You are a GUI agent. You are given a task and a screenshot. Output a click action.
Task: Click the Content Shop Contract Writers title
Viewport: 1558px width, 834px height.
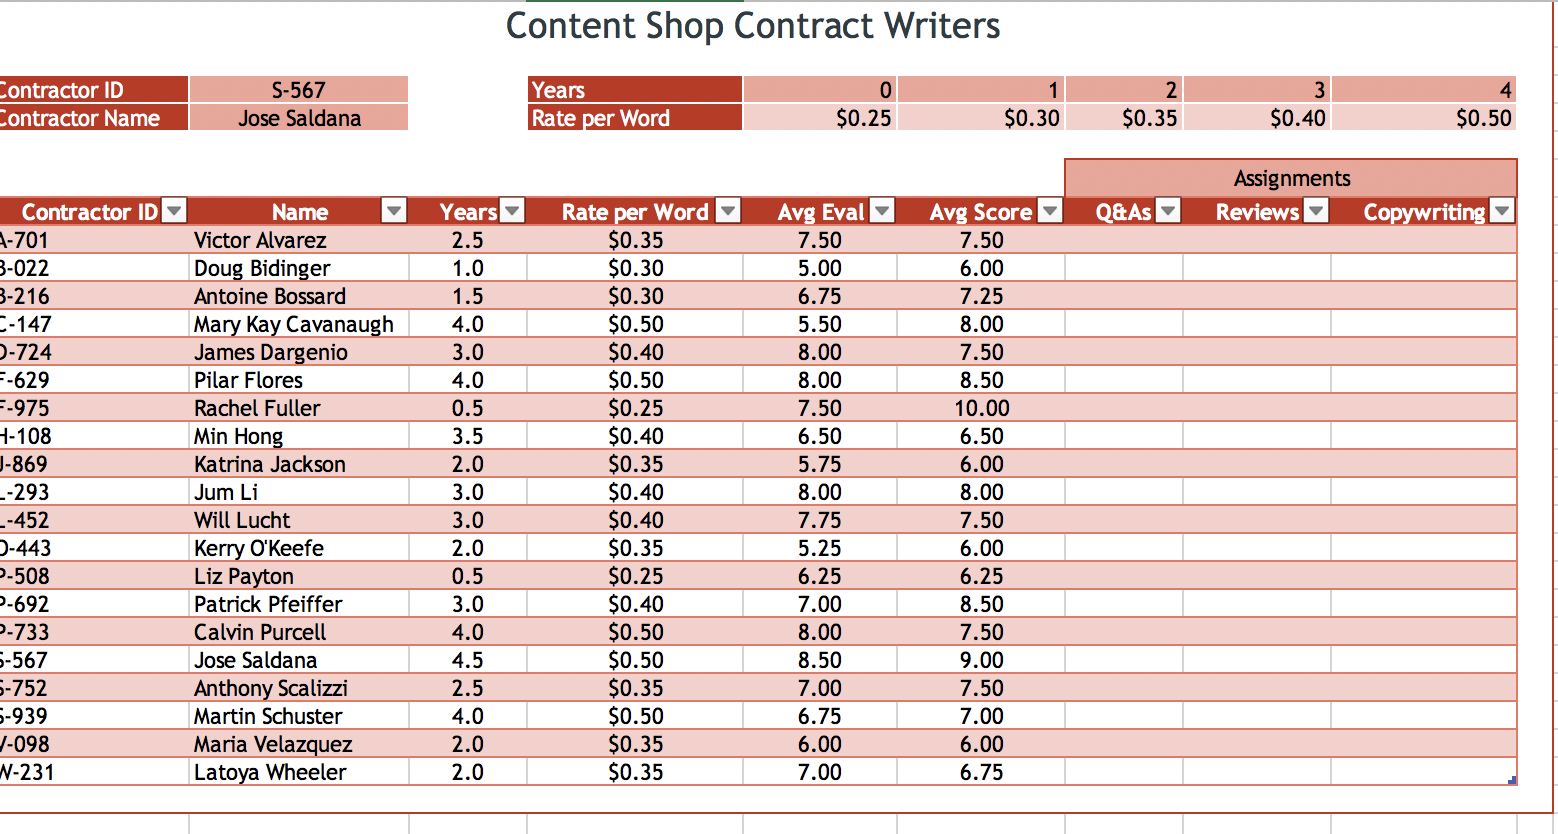point(752,26)
